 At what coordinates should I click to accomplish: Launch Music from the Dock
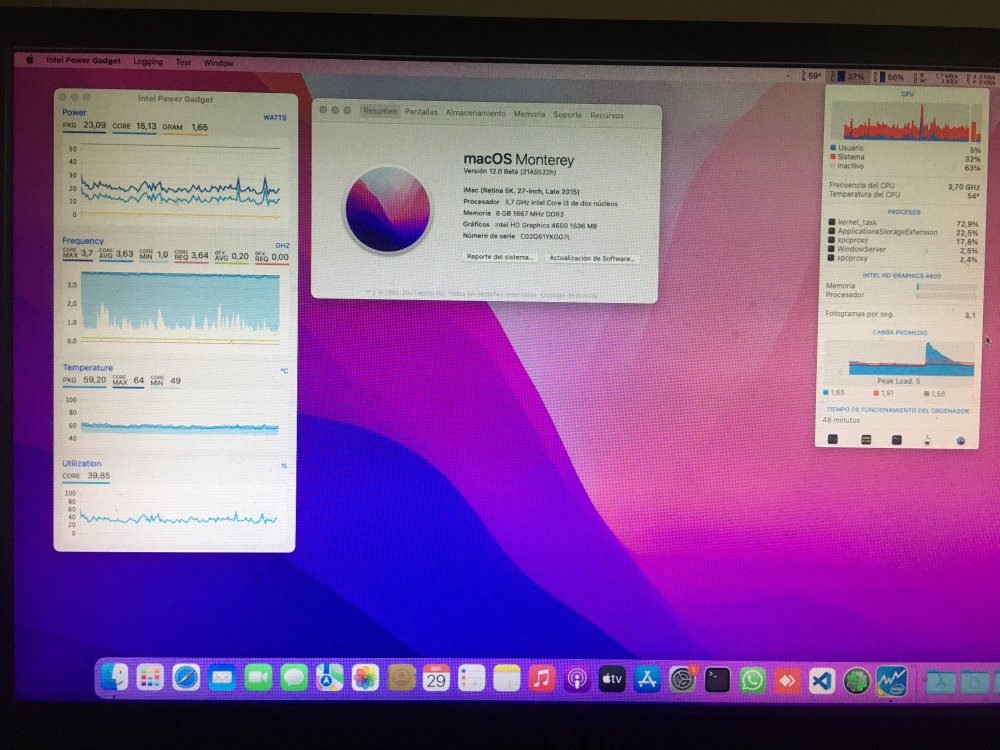542,679
